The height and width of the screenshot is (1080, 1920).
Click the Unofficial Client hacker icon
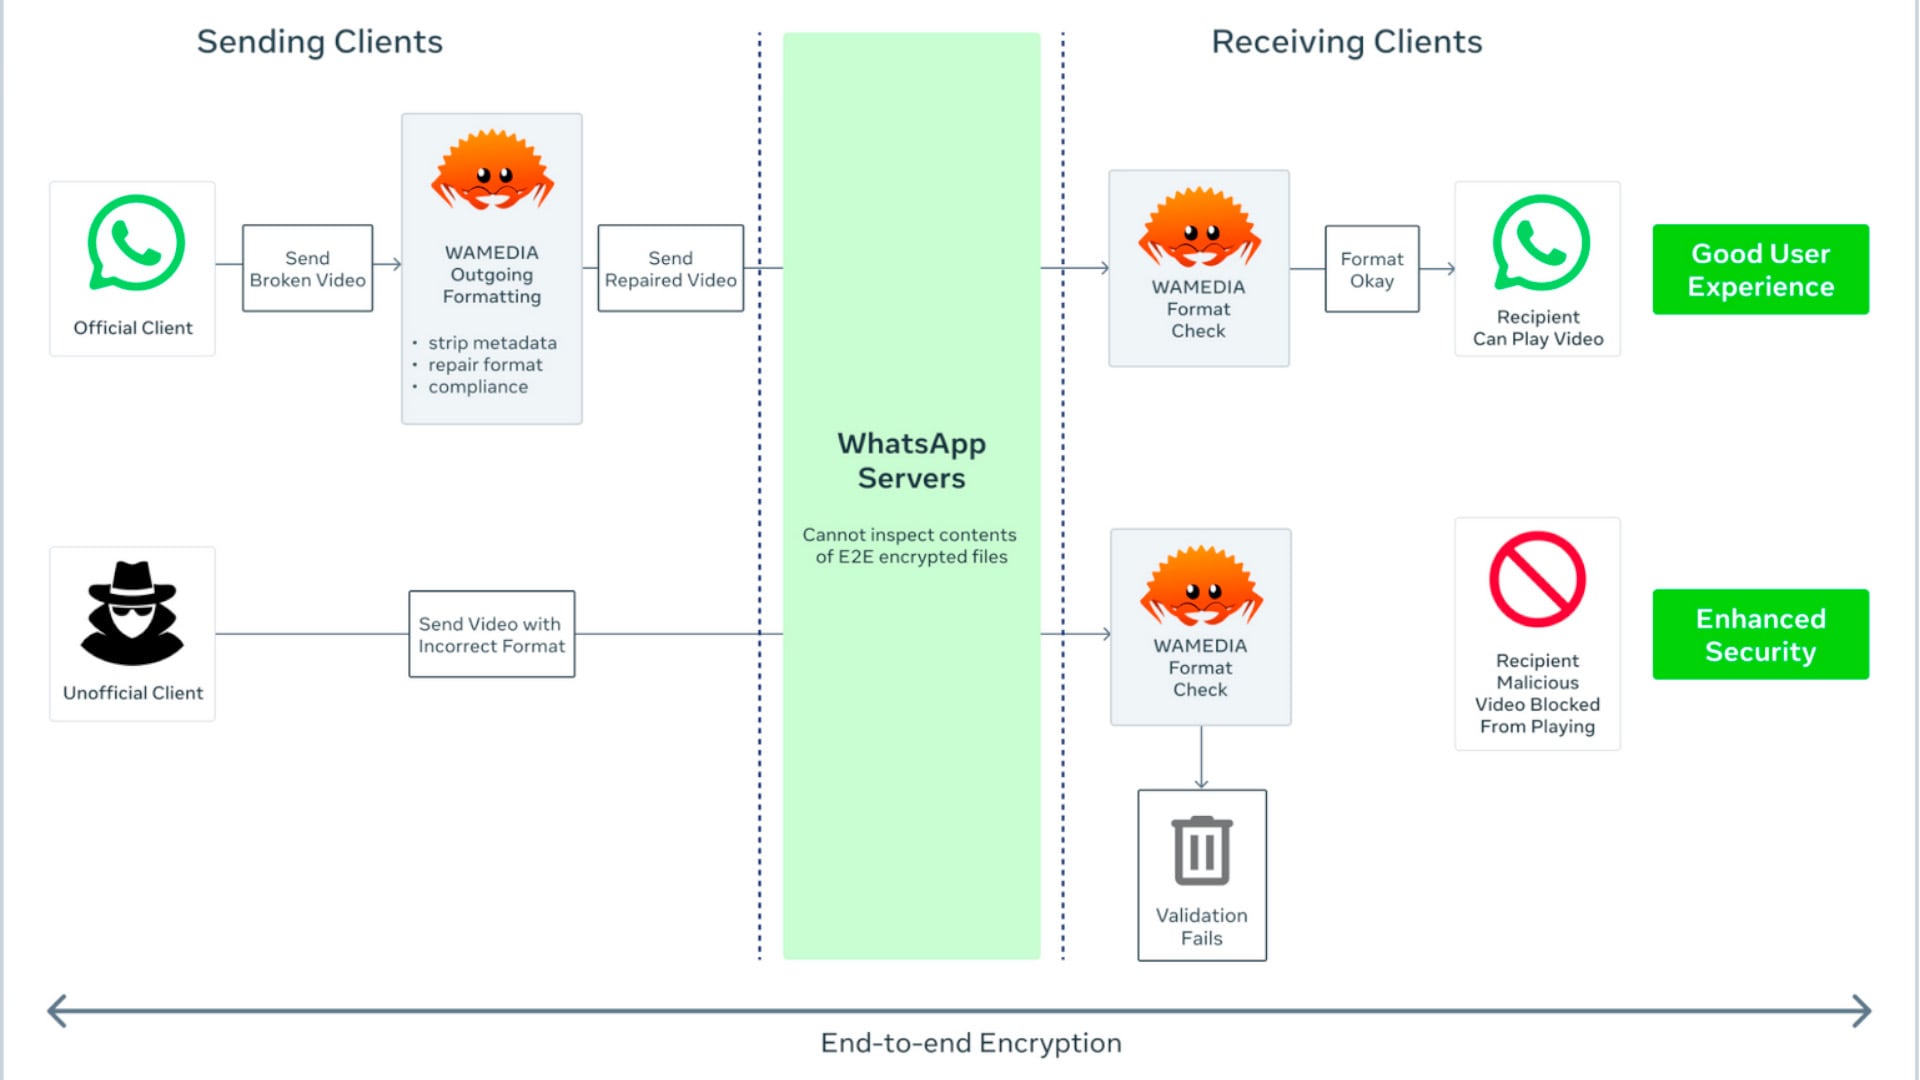pos(132,613)
